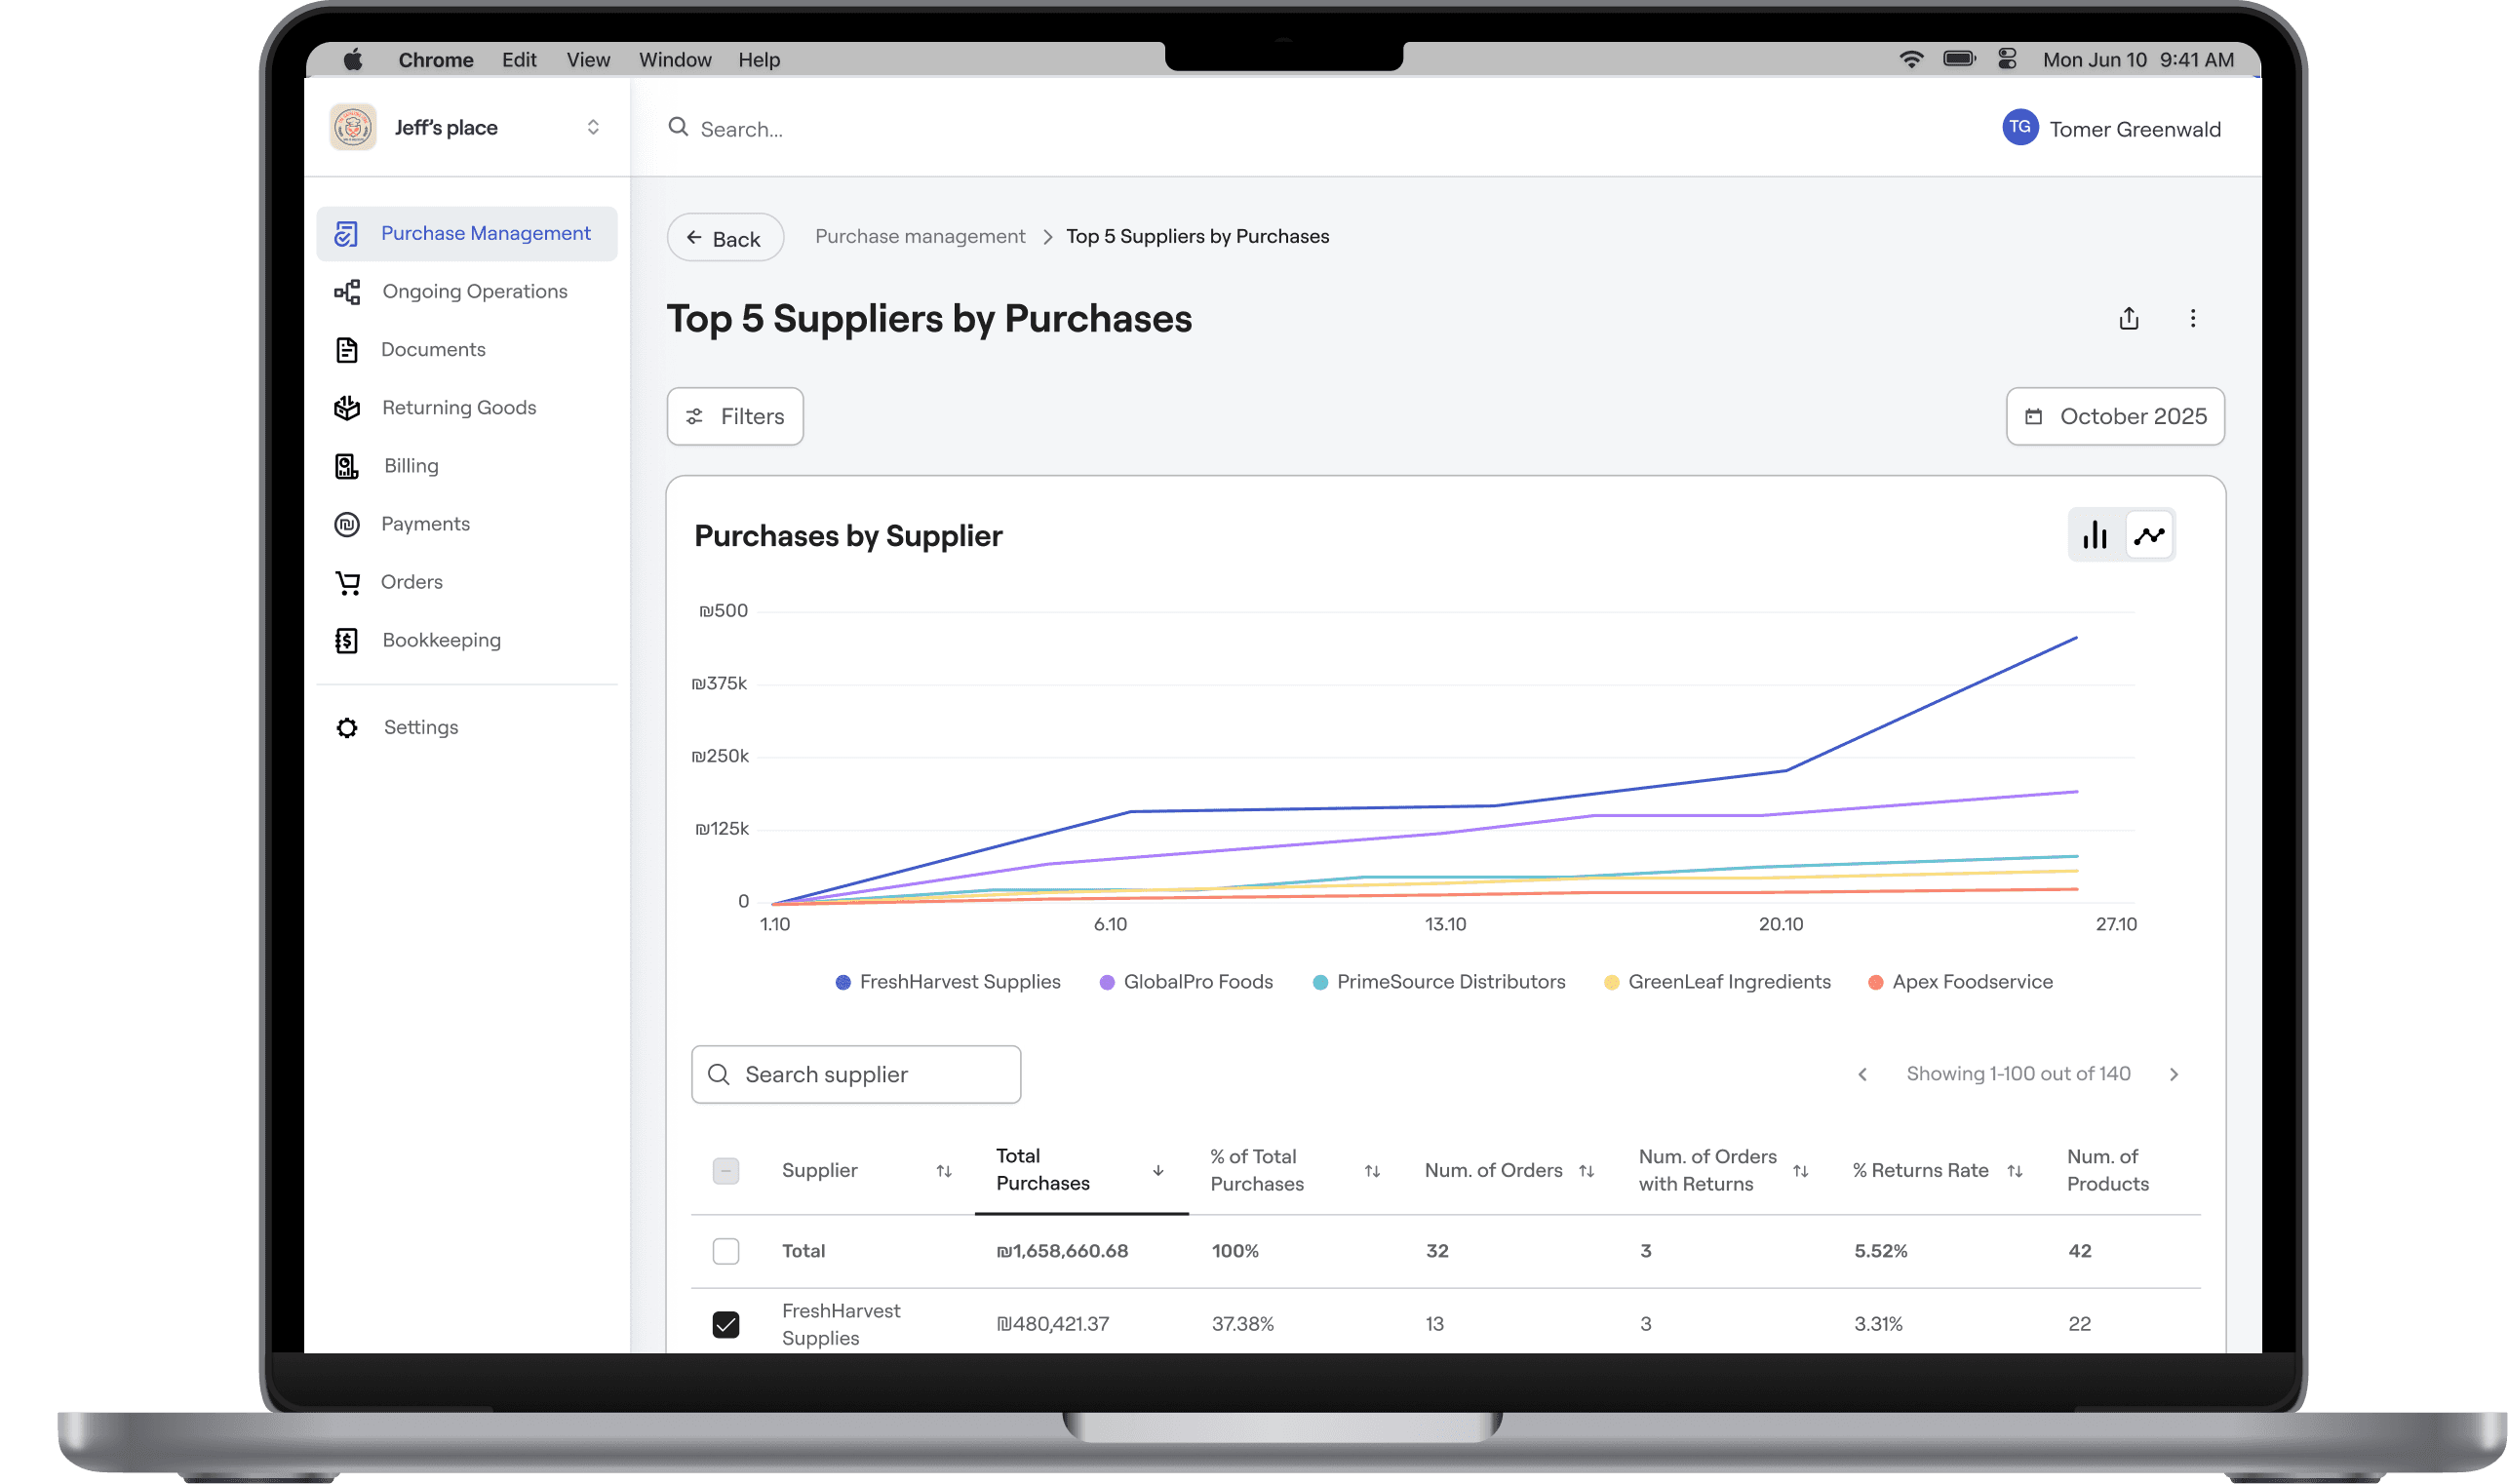The height and width of the screenshot is (1484, 2508).
Task: Toggle the select-all header checkbox
Action: click(725, 1170)
